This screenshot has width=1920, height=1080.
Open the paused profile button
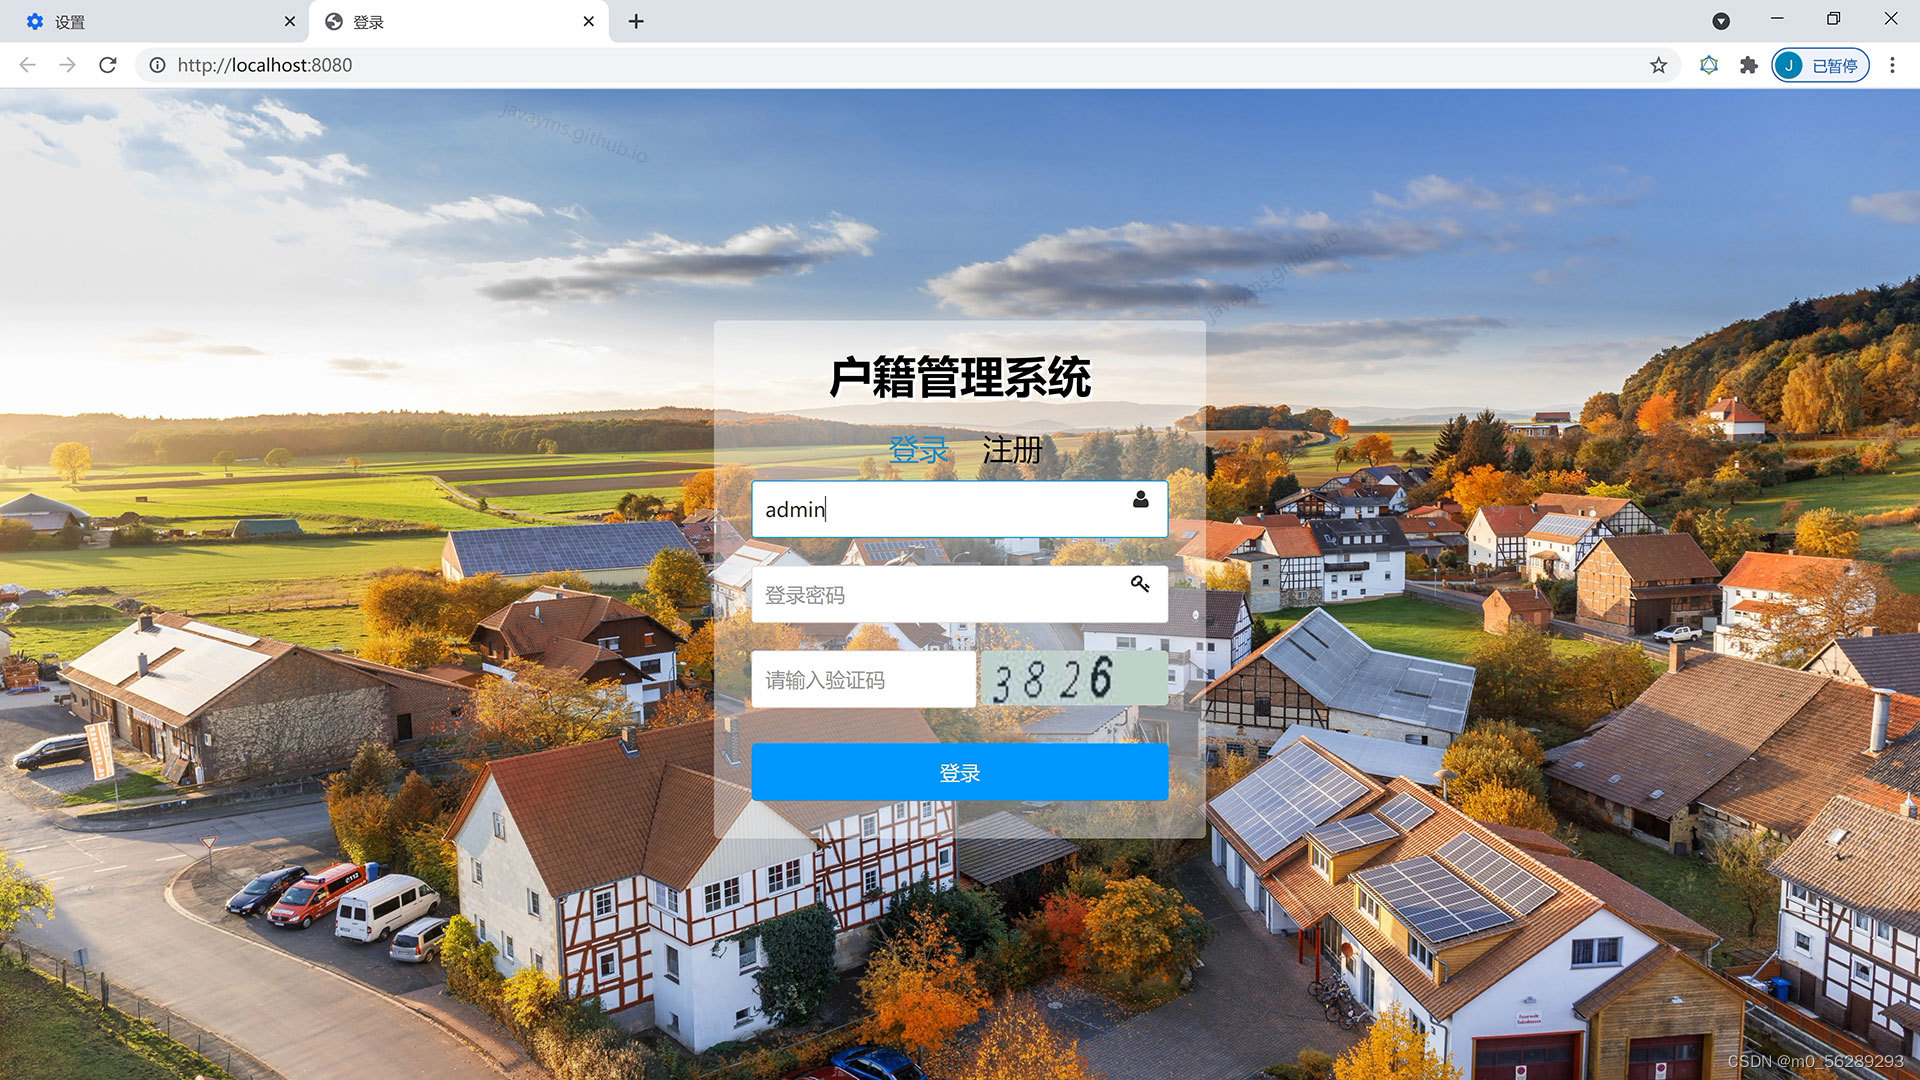1820,65
